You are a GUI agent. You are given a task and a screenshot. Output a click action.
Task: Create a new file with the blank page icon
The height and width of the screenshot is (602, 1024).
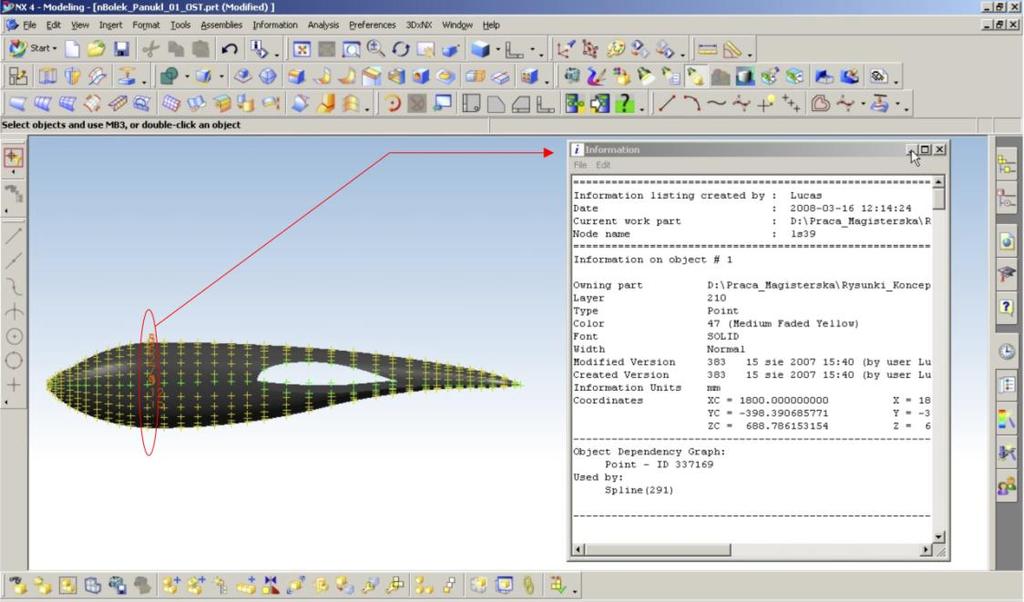point(72,49)
